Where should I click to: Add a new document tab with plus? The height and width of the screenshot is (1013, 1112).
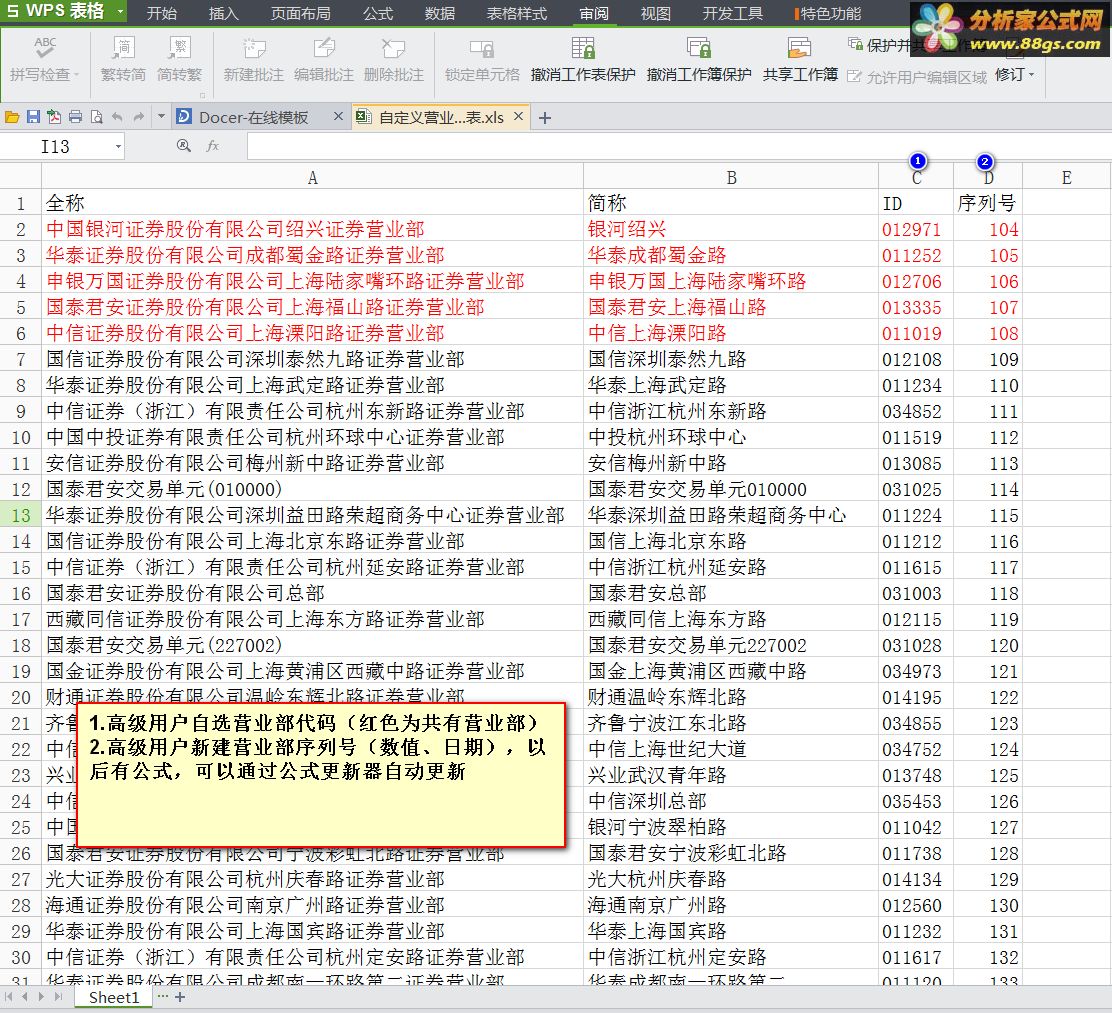(x=545, y=118)
